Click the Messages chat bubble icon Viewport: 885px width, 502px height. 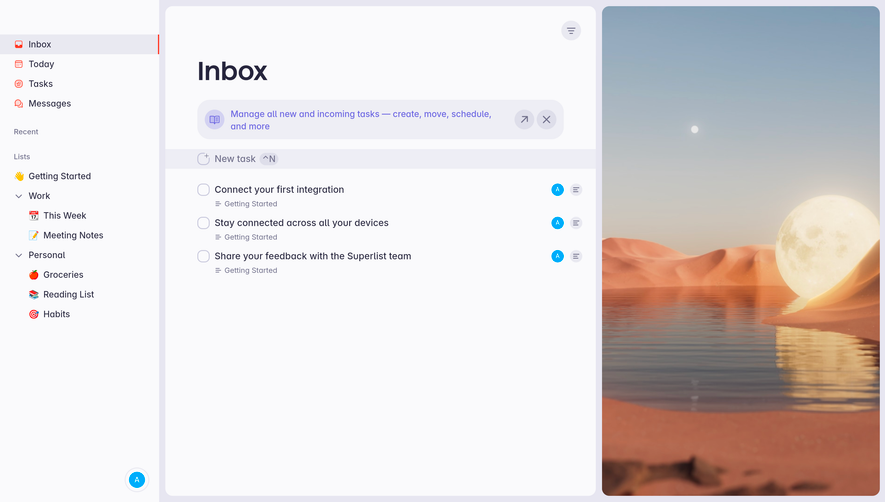[19, 103]
